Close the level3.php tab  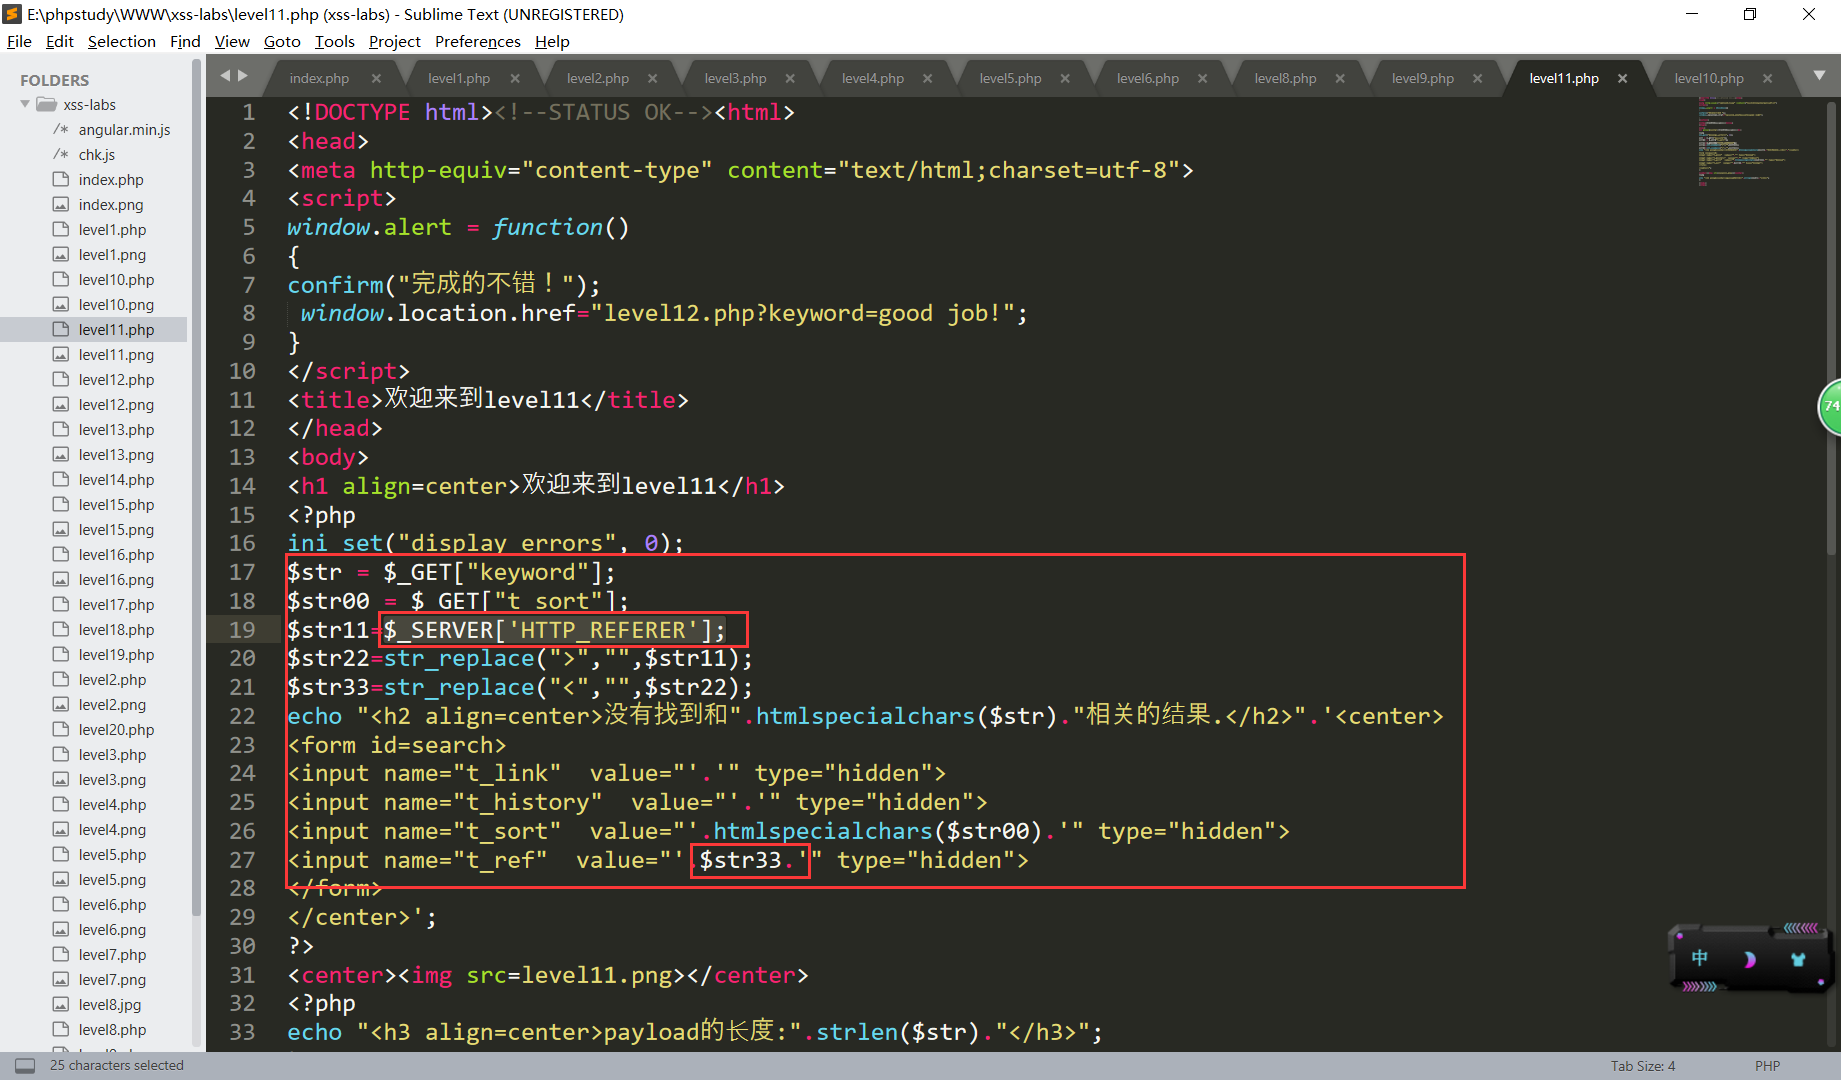[x=790, y=78]
